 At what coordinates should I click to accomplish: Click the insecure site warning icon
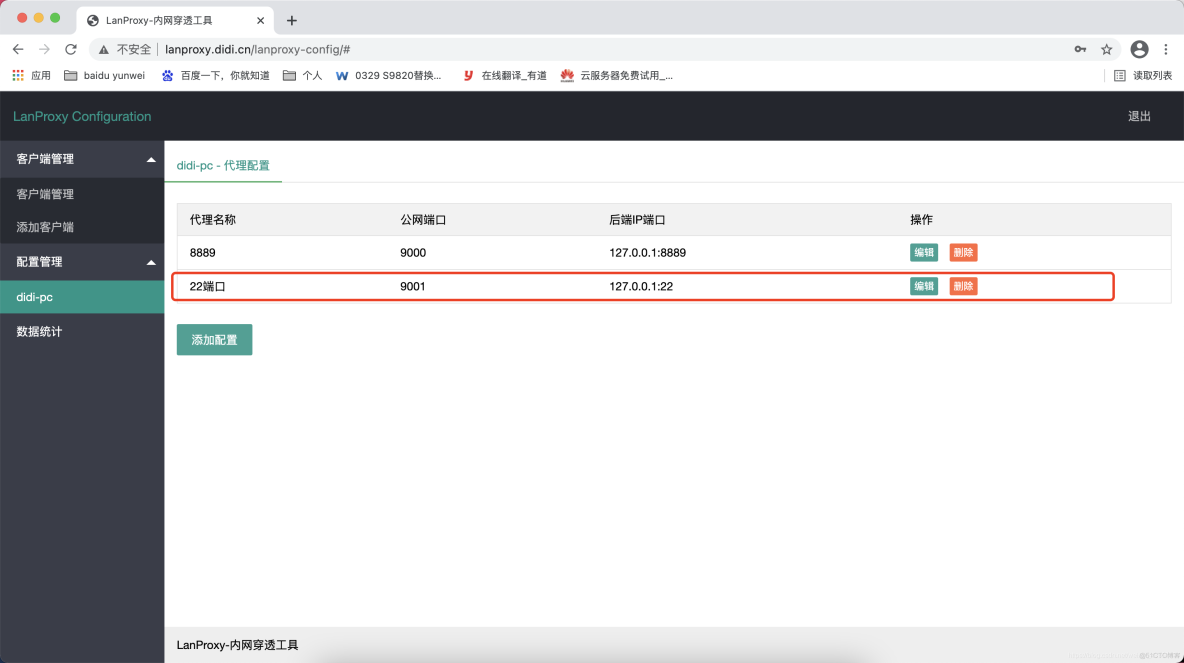point(104,49)
